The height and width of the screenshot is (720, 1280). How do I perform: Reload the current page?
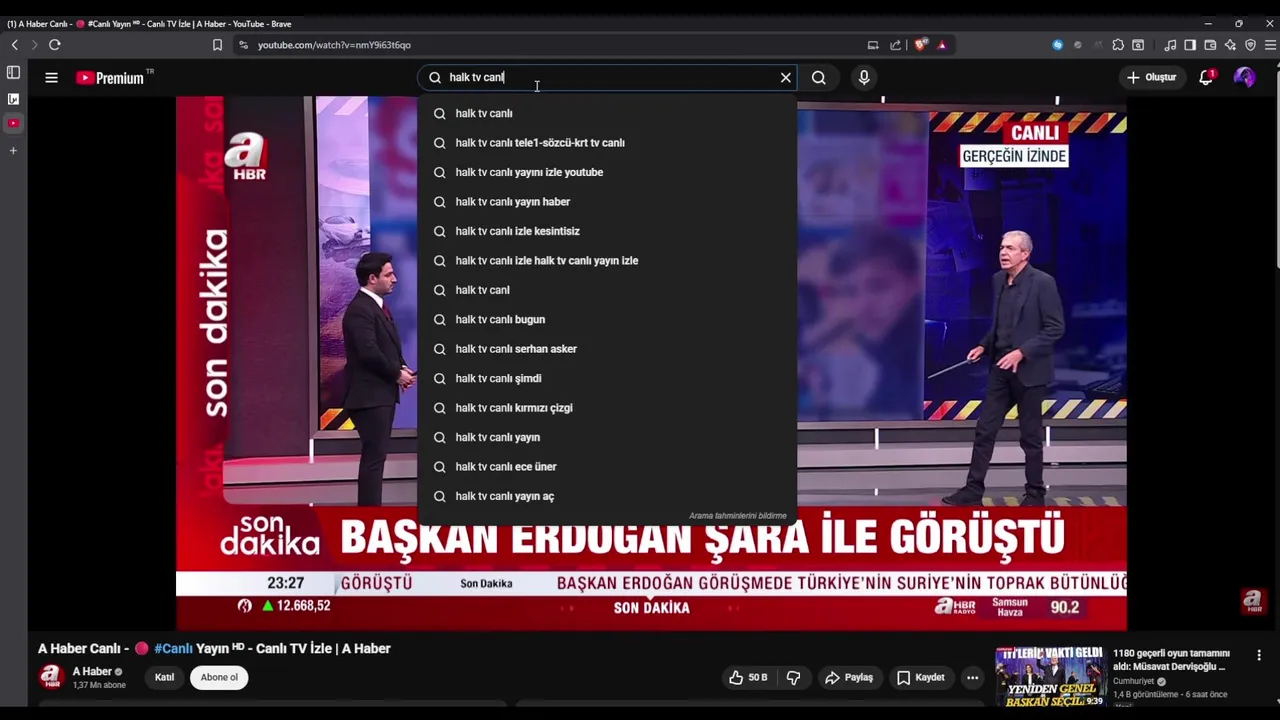(x=54, y=45)
